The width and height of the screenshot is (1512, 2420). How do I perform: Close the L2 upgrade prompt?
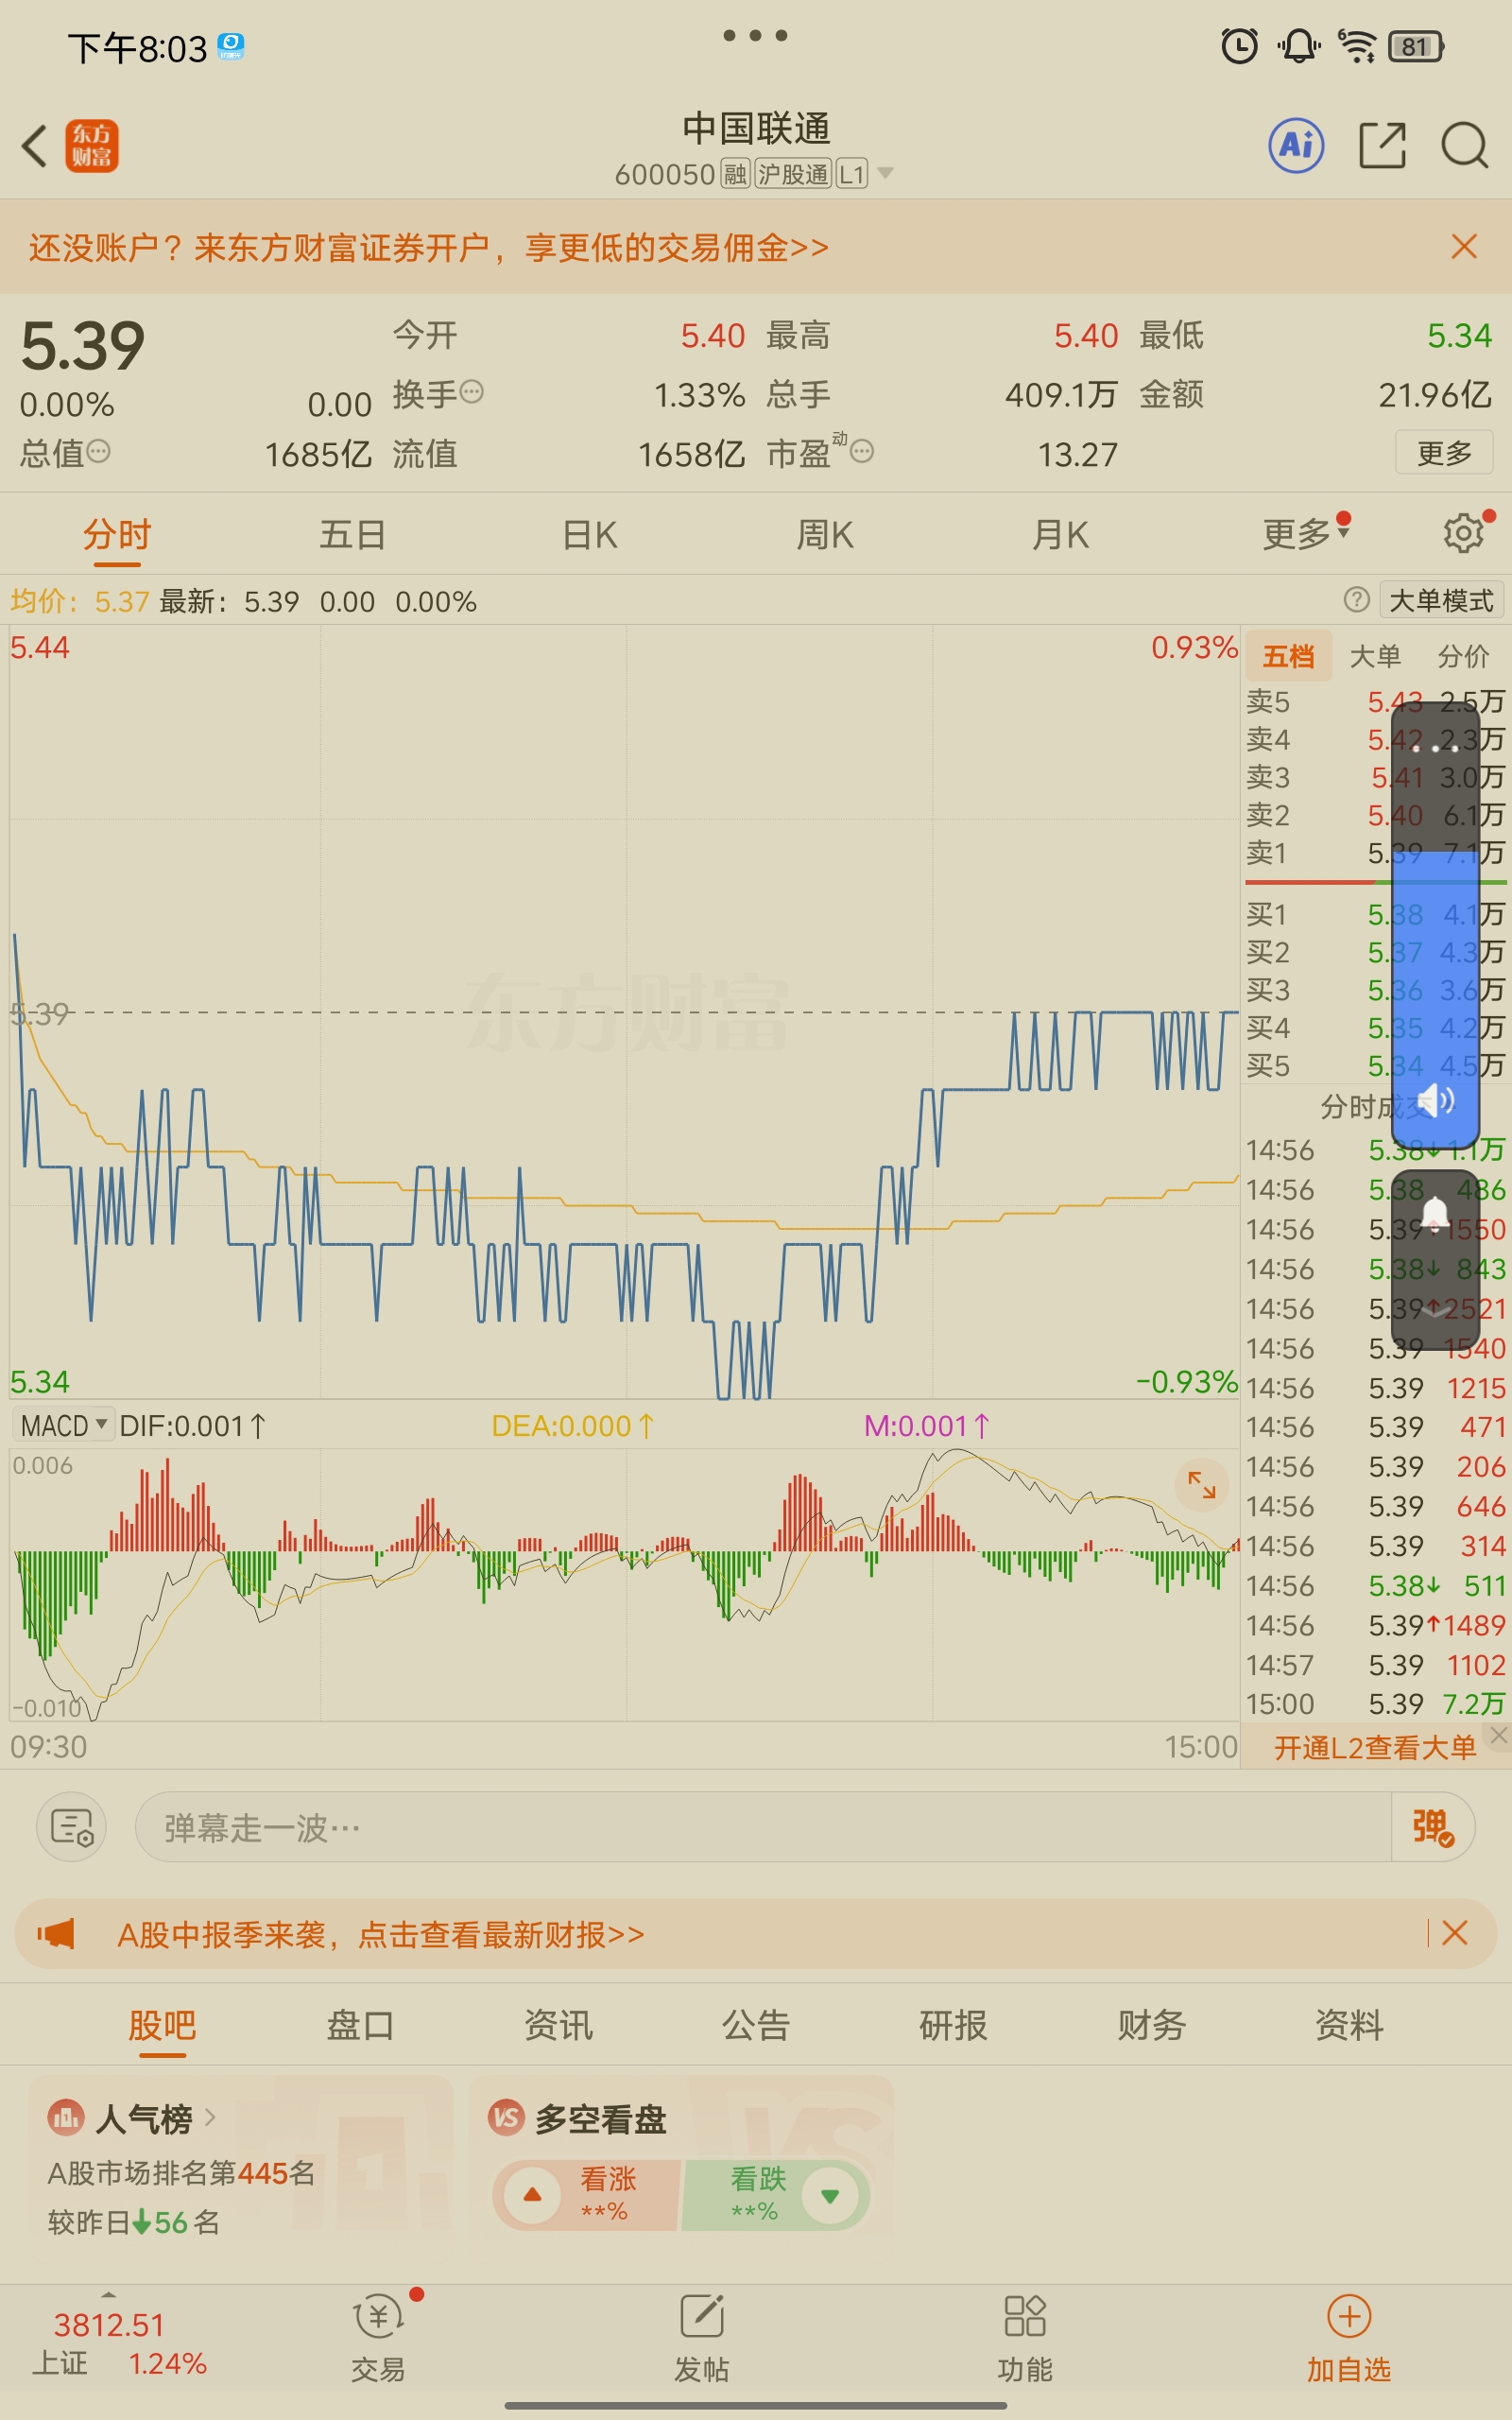[1498, 1735]
